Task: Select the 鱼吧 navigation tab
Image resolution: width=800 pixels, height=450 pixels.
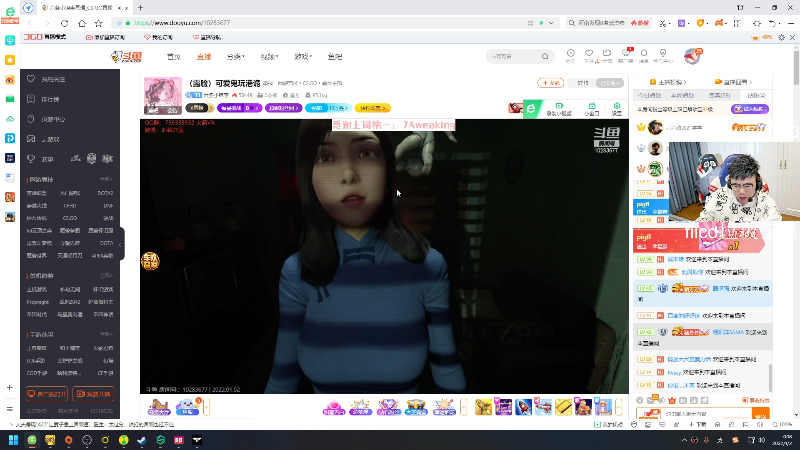Action: (x=335, y=57)
